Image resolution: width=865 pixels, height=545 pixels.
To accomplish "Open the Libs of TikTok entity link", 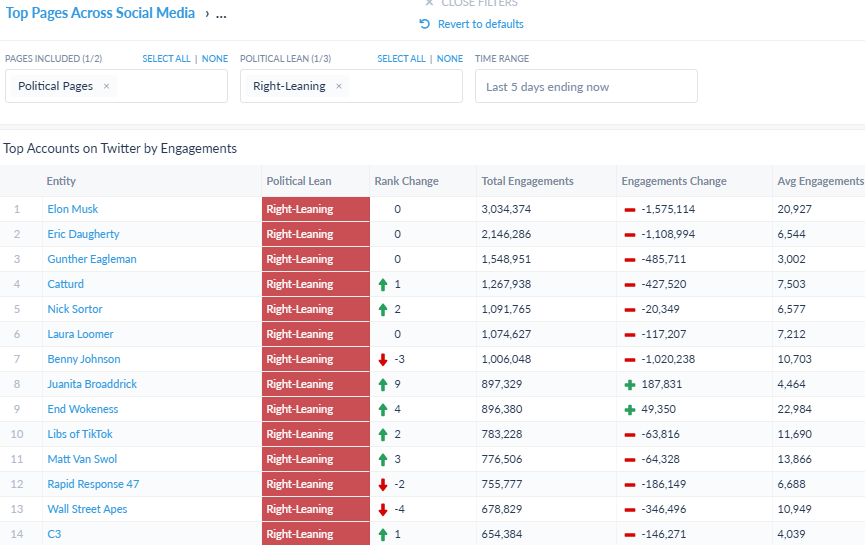I will (80, 434).
